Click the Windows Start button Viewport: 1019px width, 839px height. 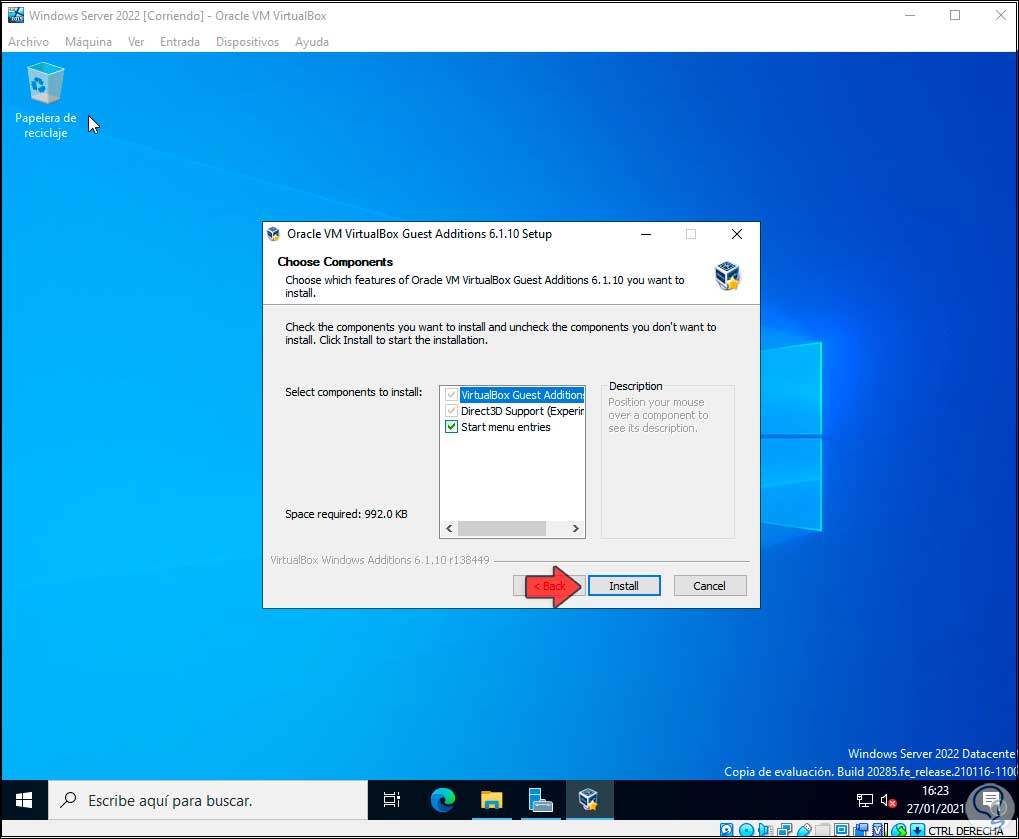24,800
